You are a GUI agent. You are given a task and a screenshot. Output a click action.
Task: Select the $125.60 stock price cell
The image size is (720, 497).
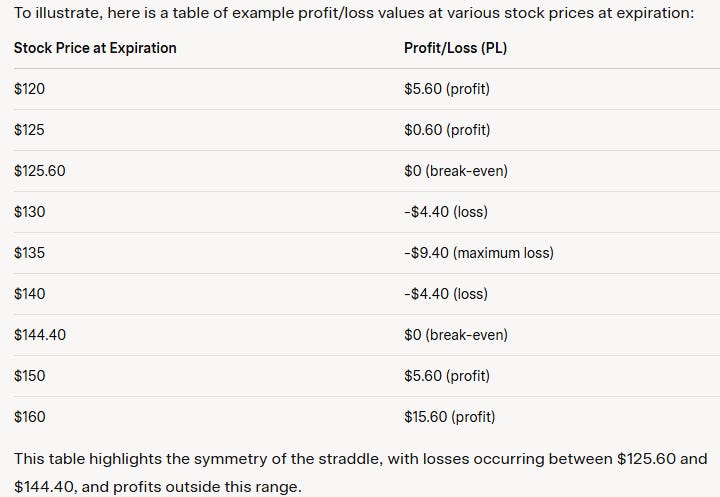point(40,171)
